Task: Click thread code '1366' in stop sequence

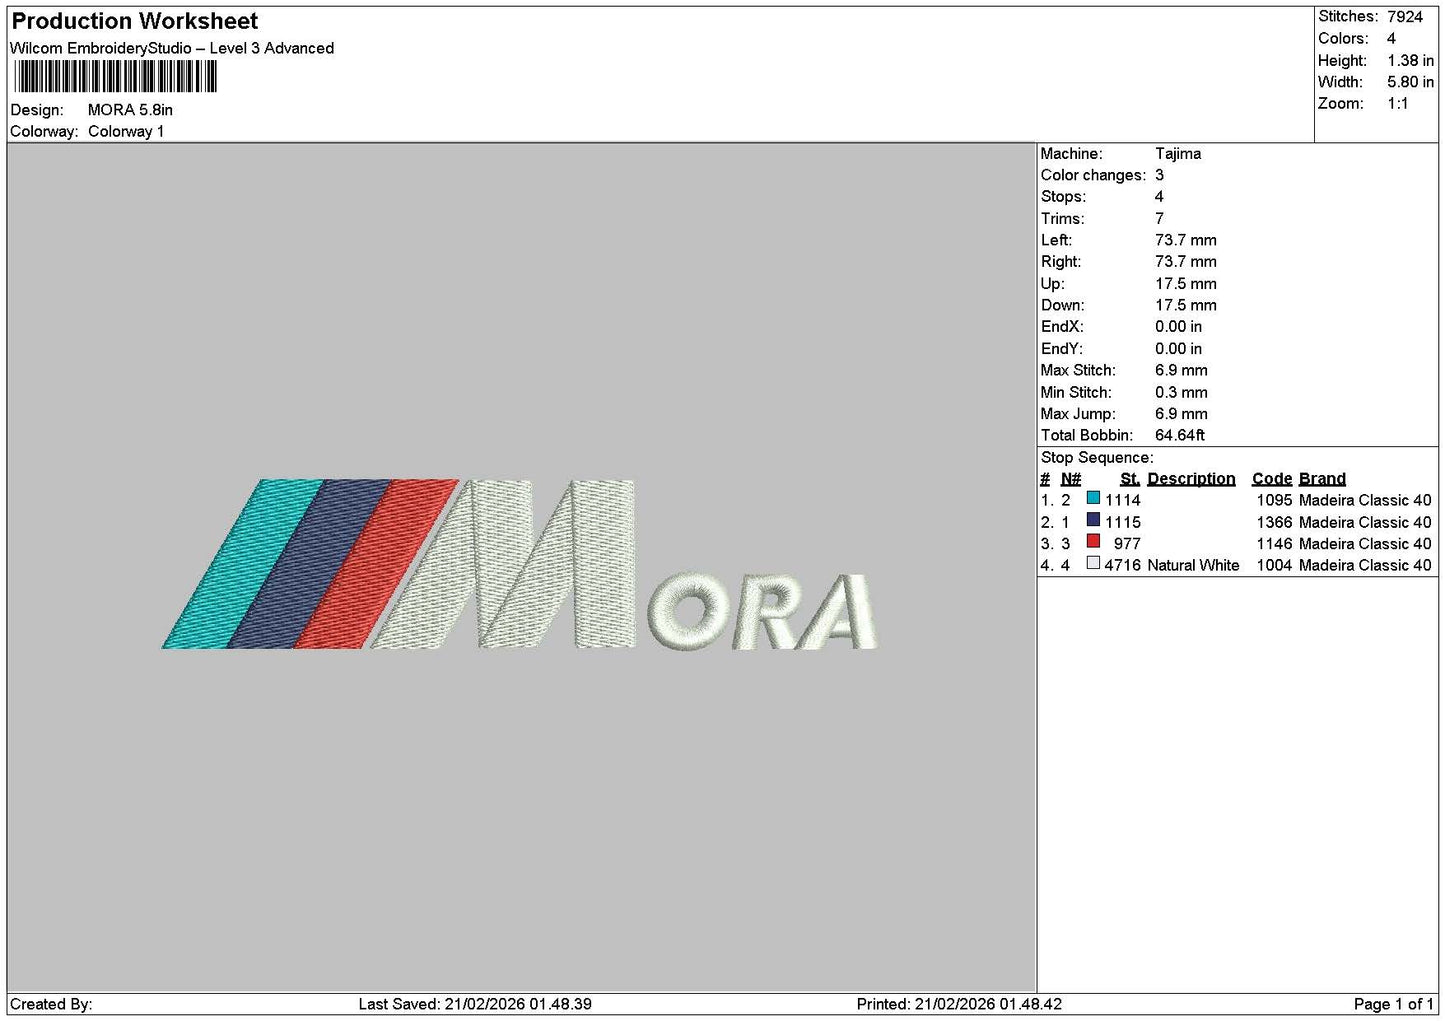Action: (x=1274, y=522)
